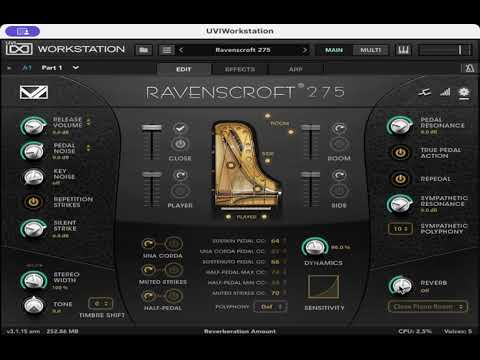Click the Una Corda learn arrow icon
480x360 pixels.
coord(148,244)
